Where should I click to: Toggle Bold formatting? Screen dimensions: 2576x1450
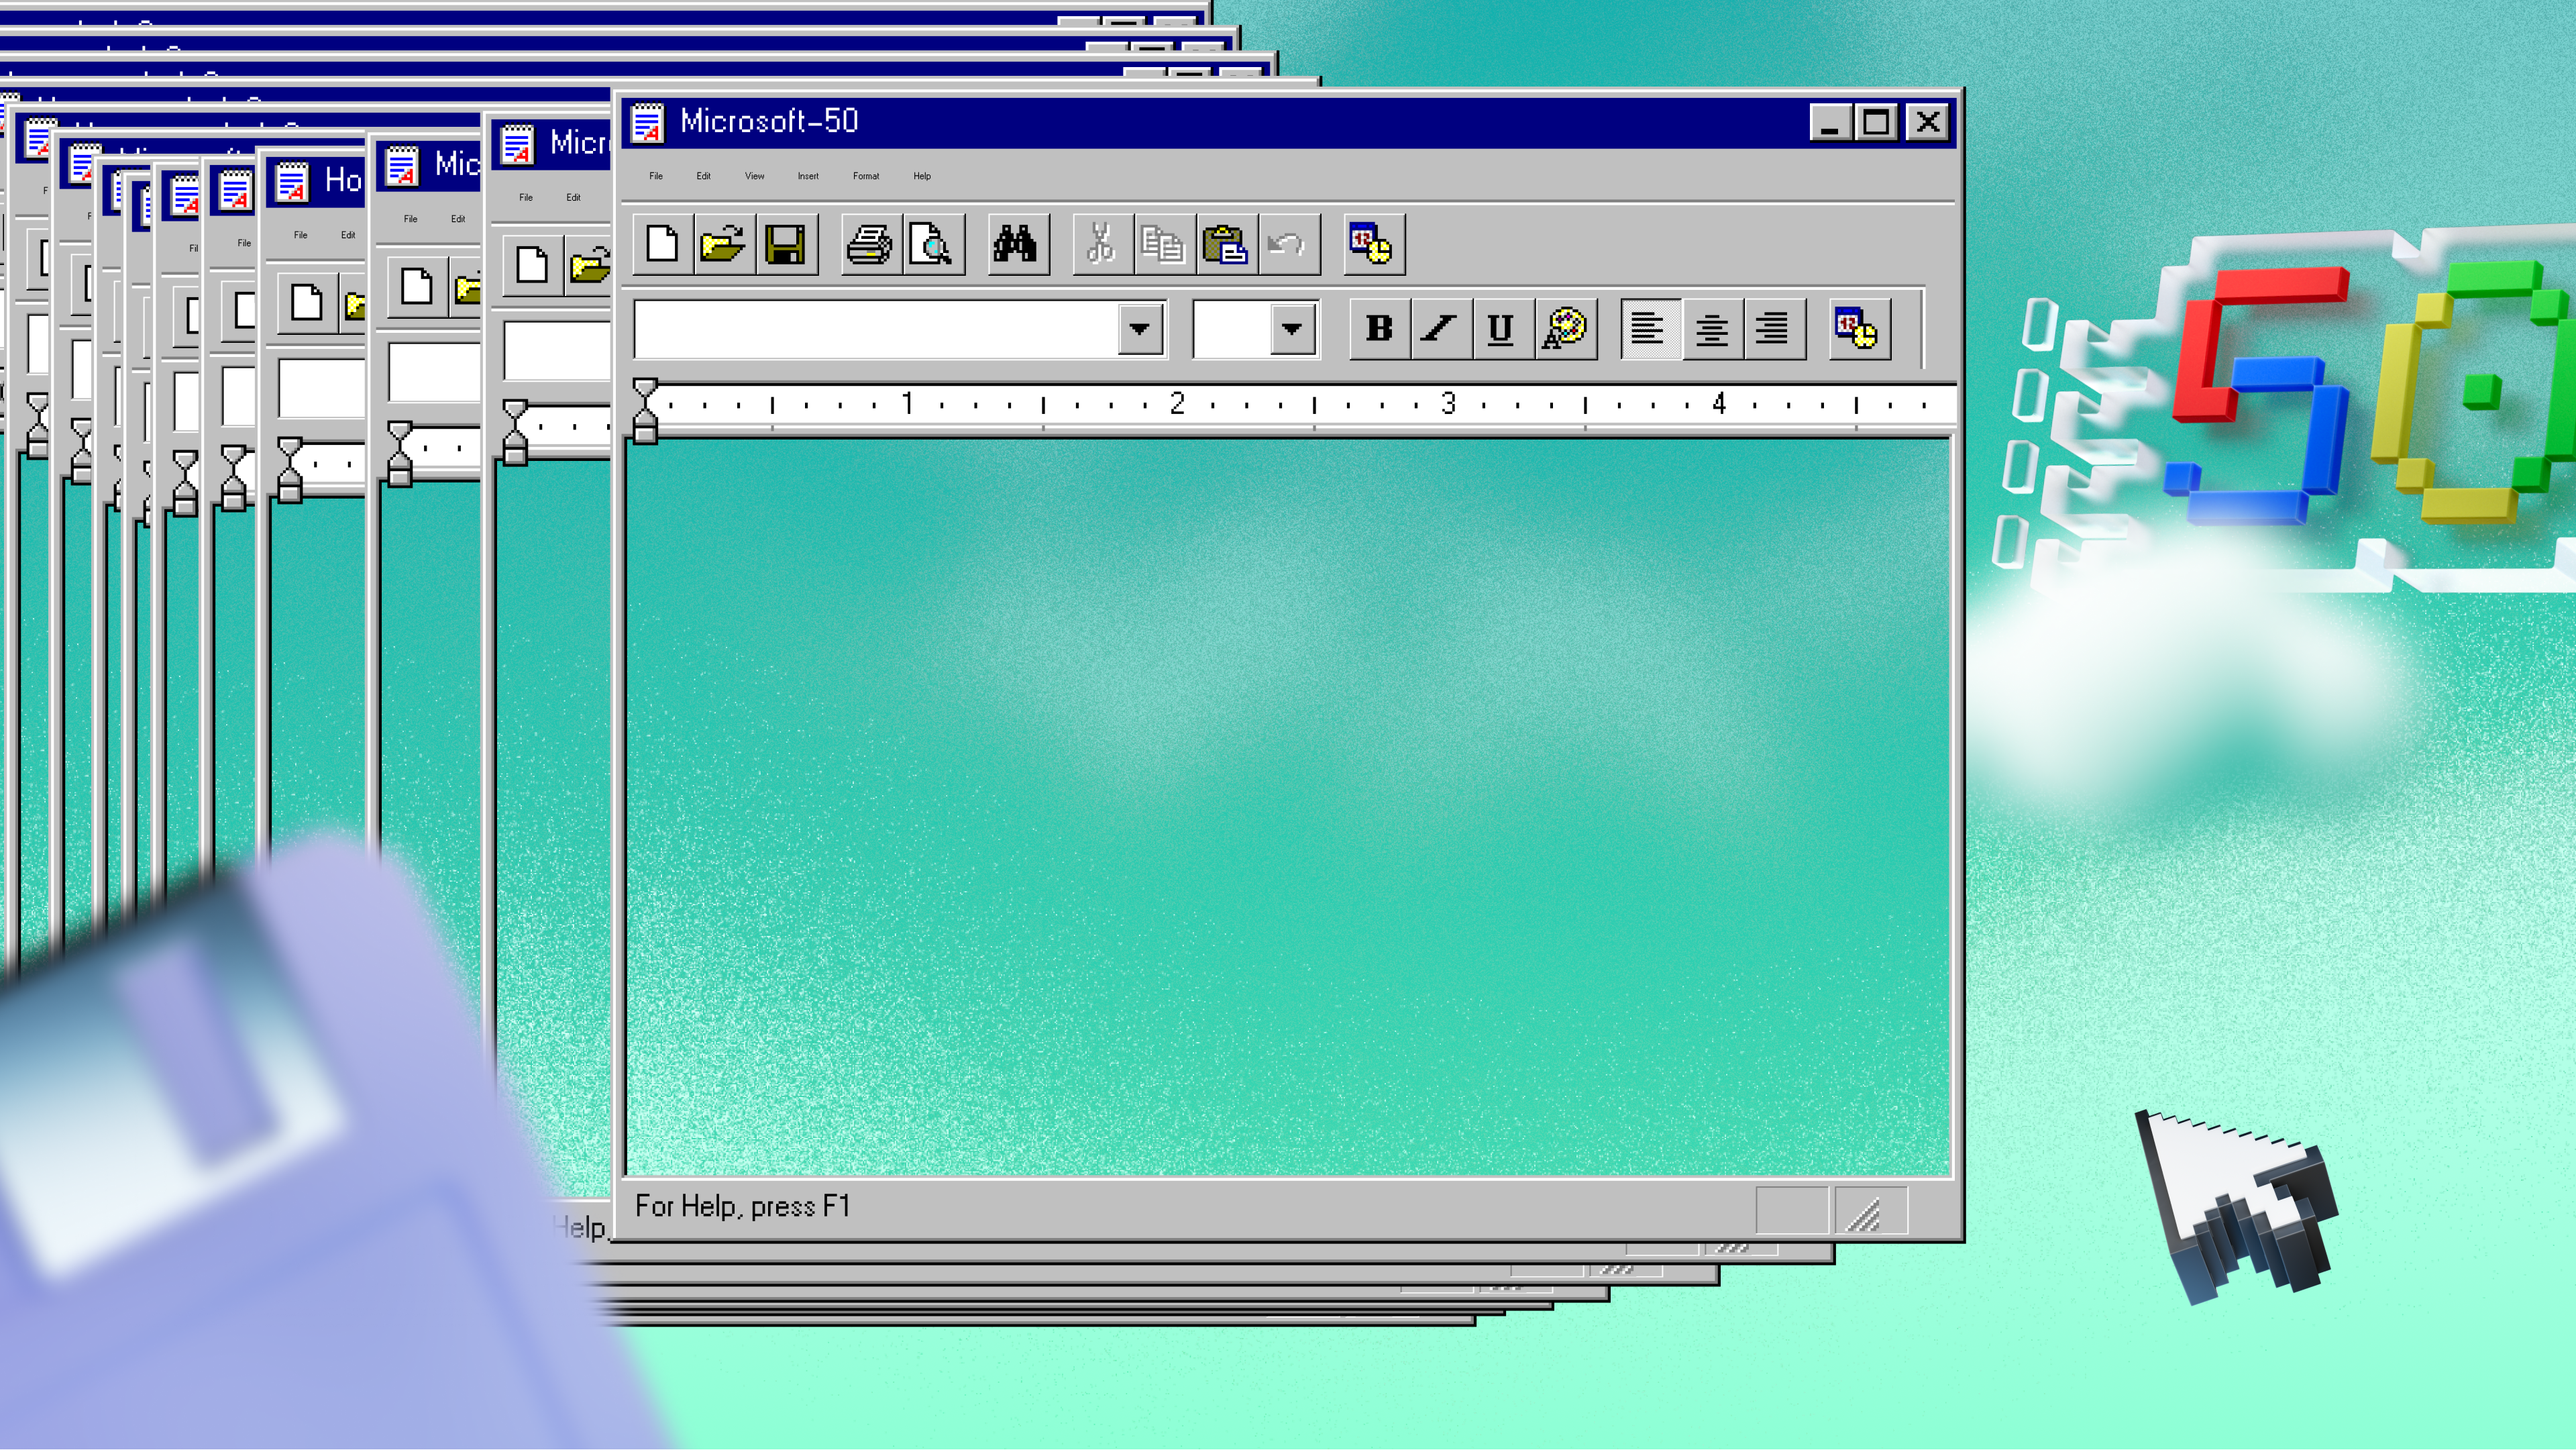pos(1380,328)
